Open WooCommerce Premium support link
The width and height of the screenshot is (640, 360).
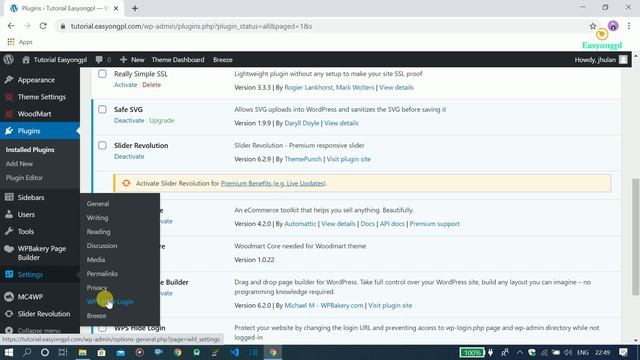tap(434, 224)
